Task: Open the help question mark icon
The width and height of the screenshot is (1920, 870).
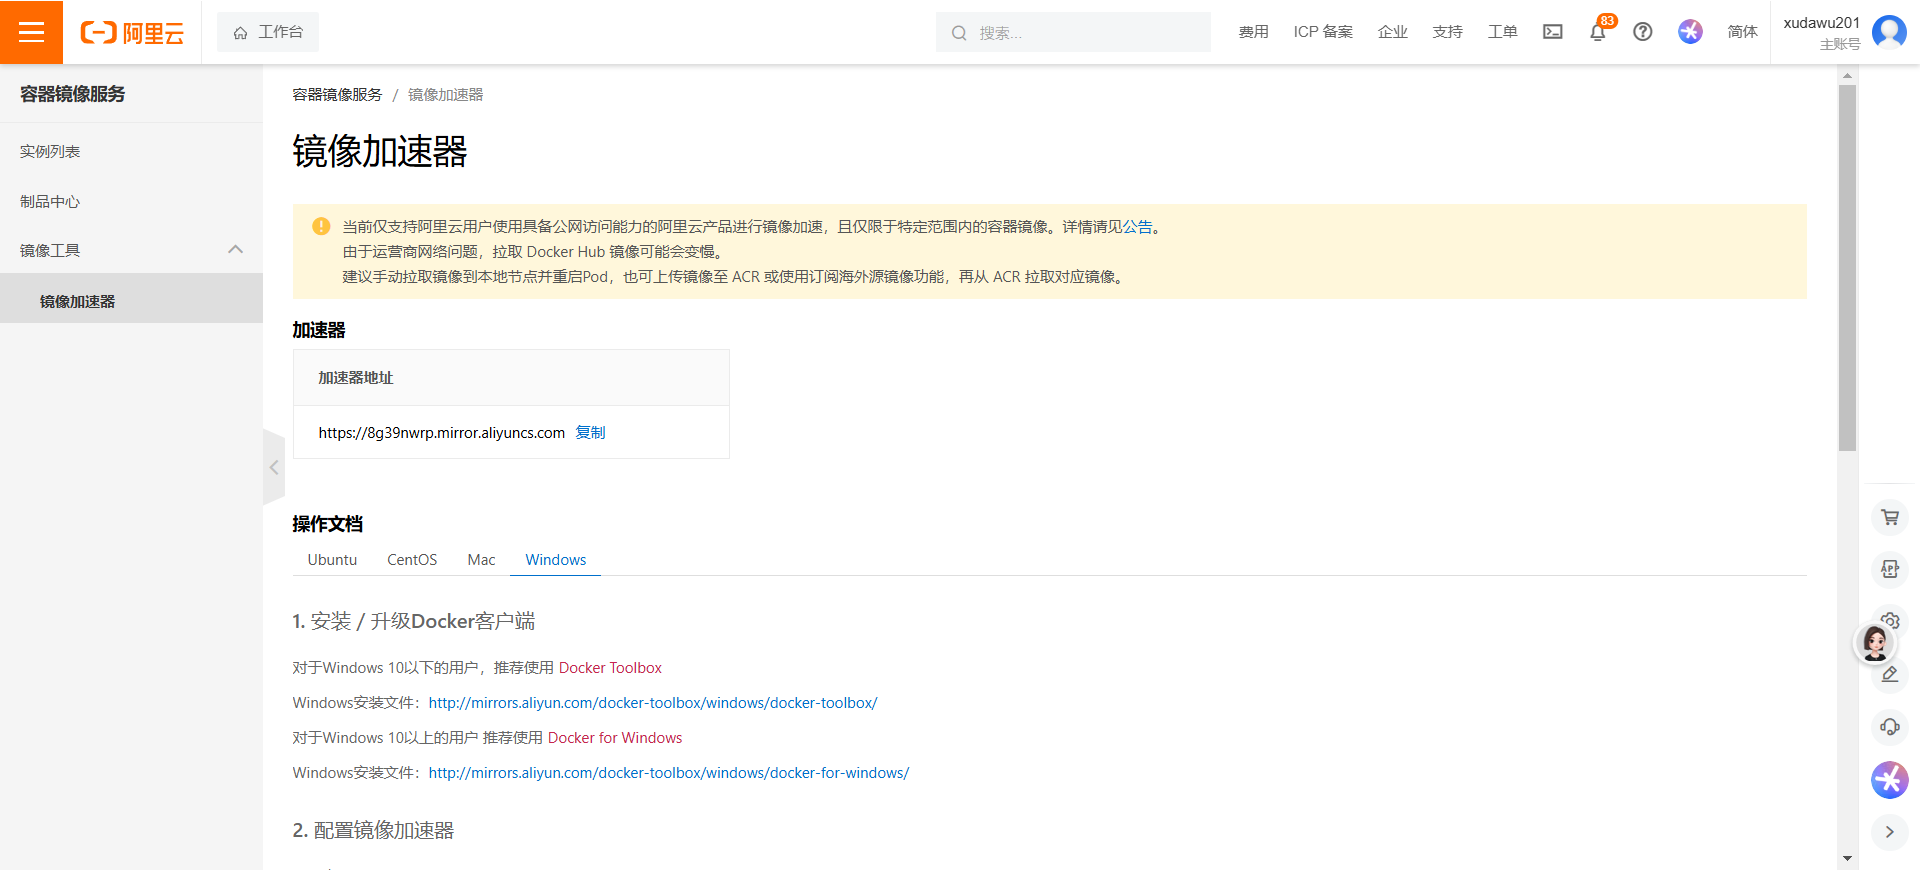Action: [x=1642, y=32]
